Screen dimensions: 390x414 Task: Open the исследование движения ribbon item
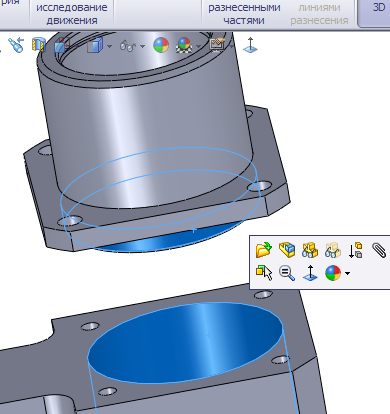(x=72, y=14)
